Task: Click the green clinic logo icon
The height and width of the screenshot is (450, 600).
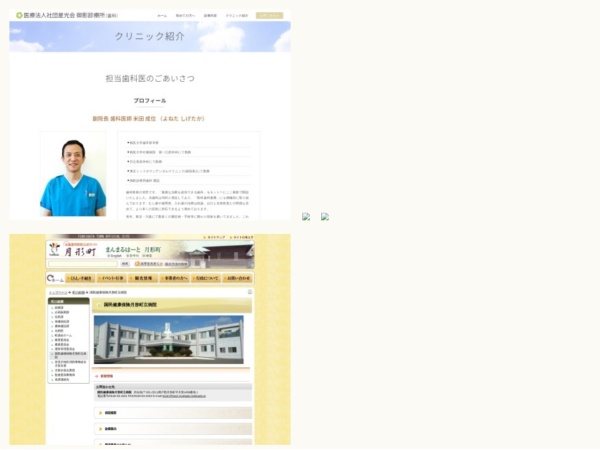Action: coord(19,15)
